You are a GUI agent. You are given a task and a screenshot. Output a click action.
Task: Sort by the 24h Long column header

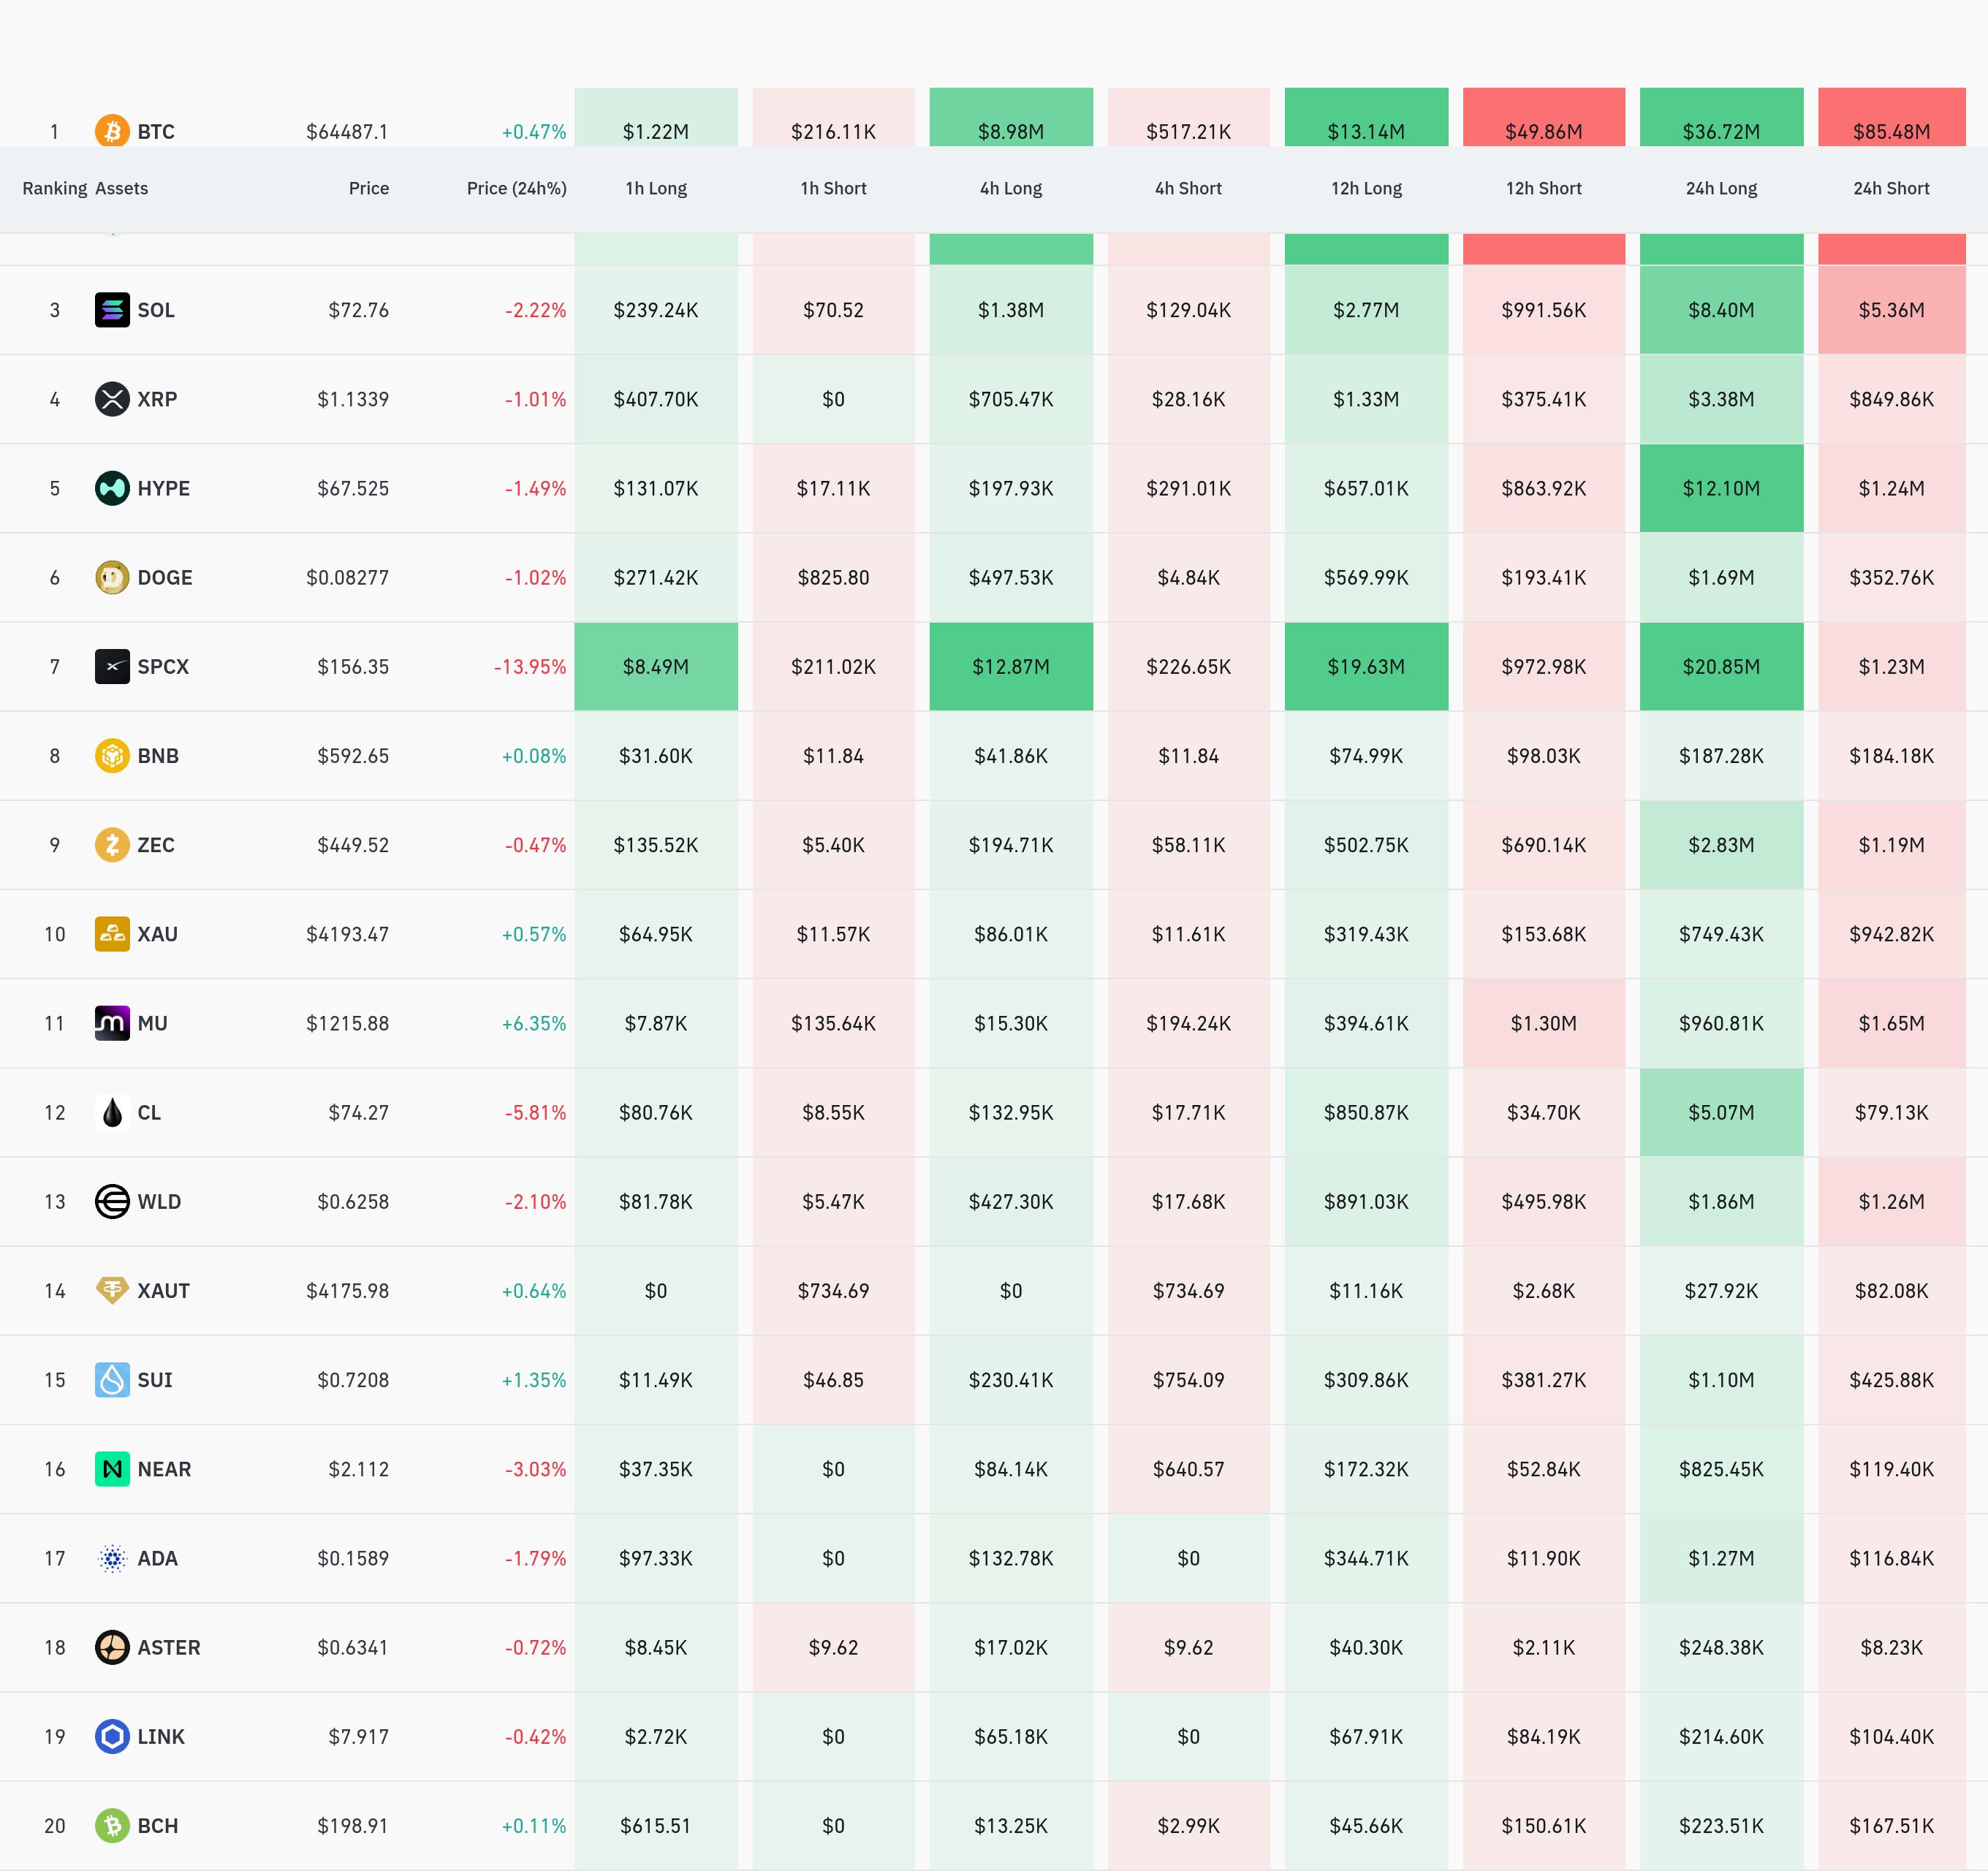tap(1721, 188)
